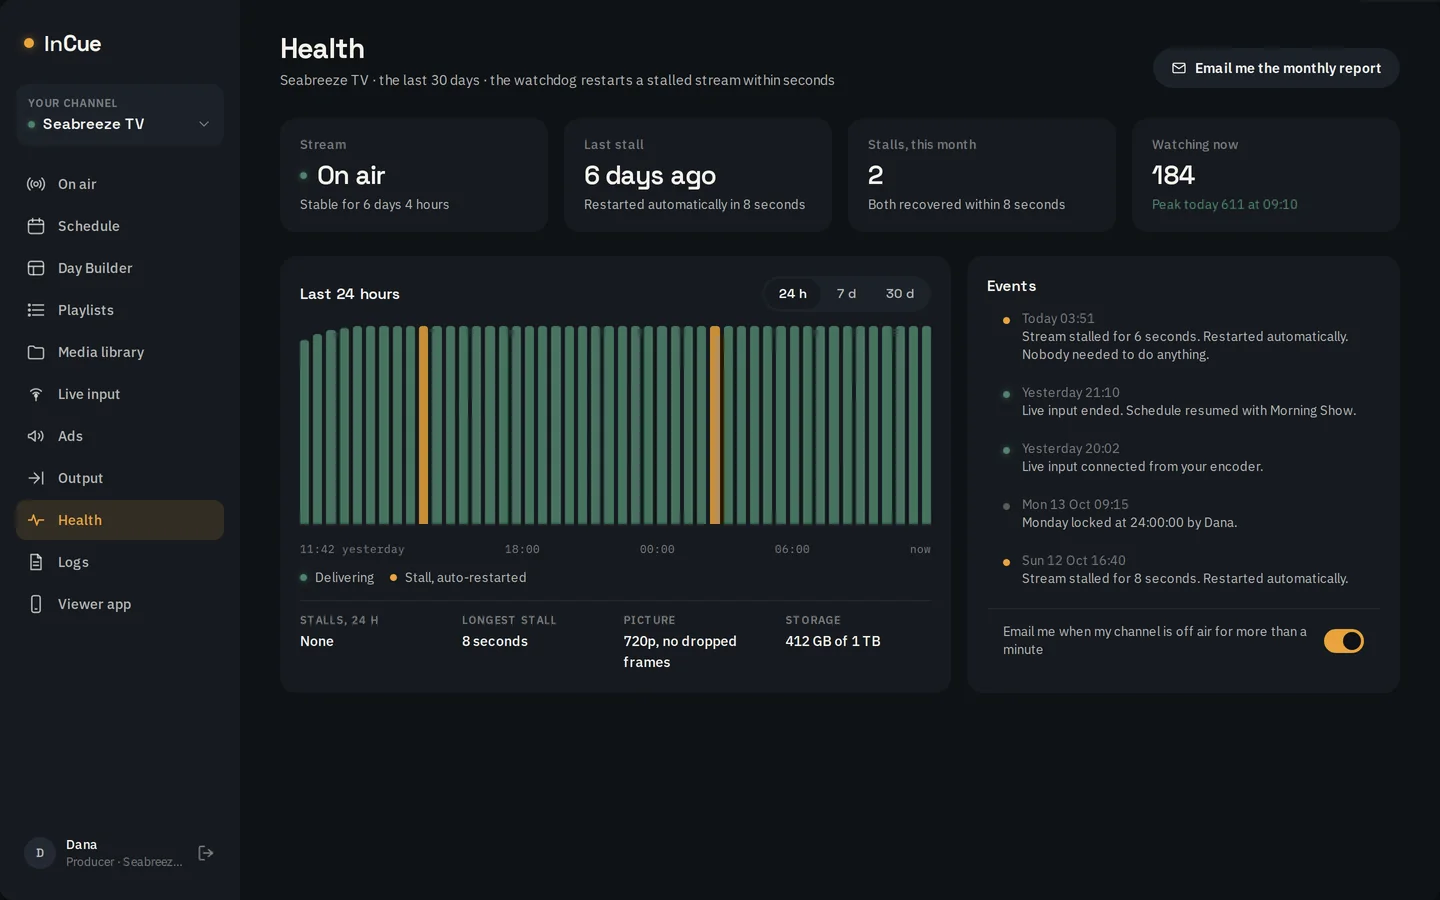
Task: Click the Stream On air status card
Action: point(414,175)
